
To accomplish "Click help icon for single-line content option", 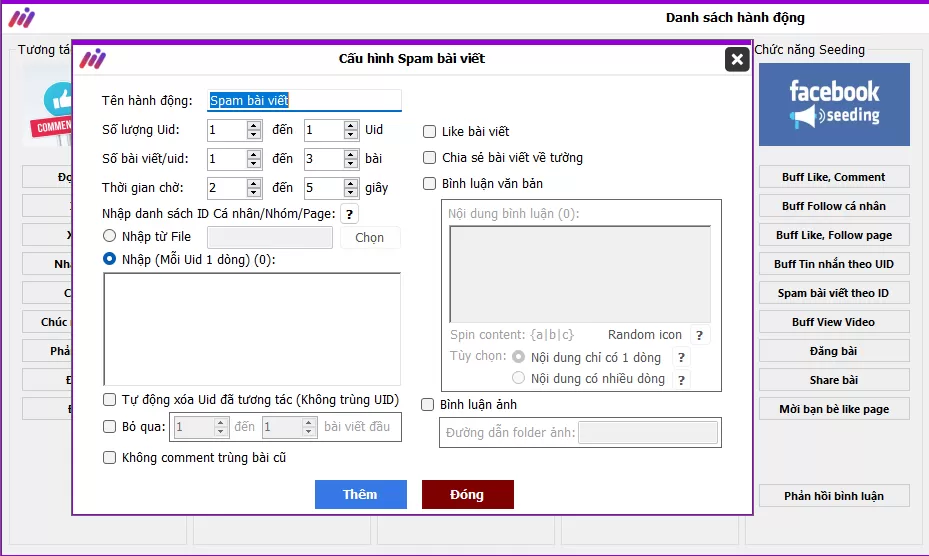I will click(x=681, y=358).
